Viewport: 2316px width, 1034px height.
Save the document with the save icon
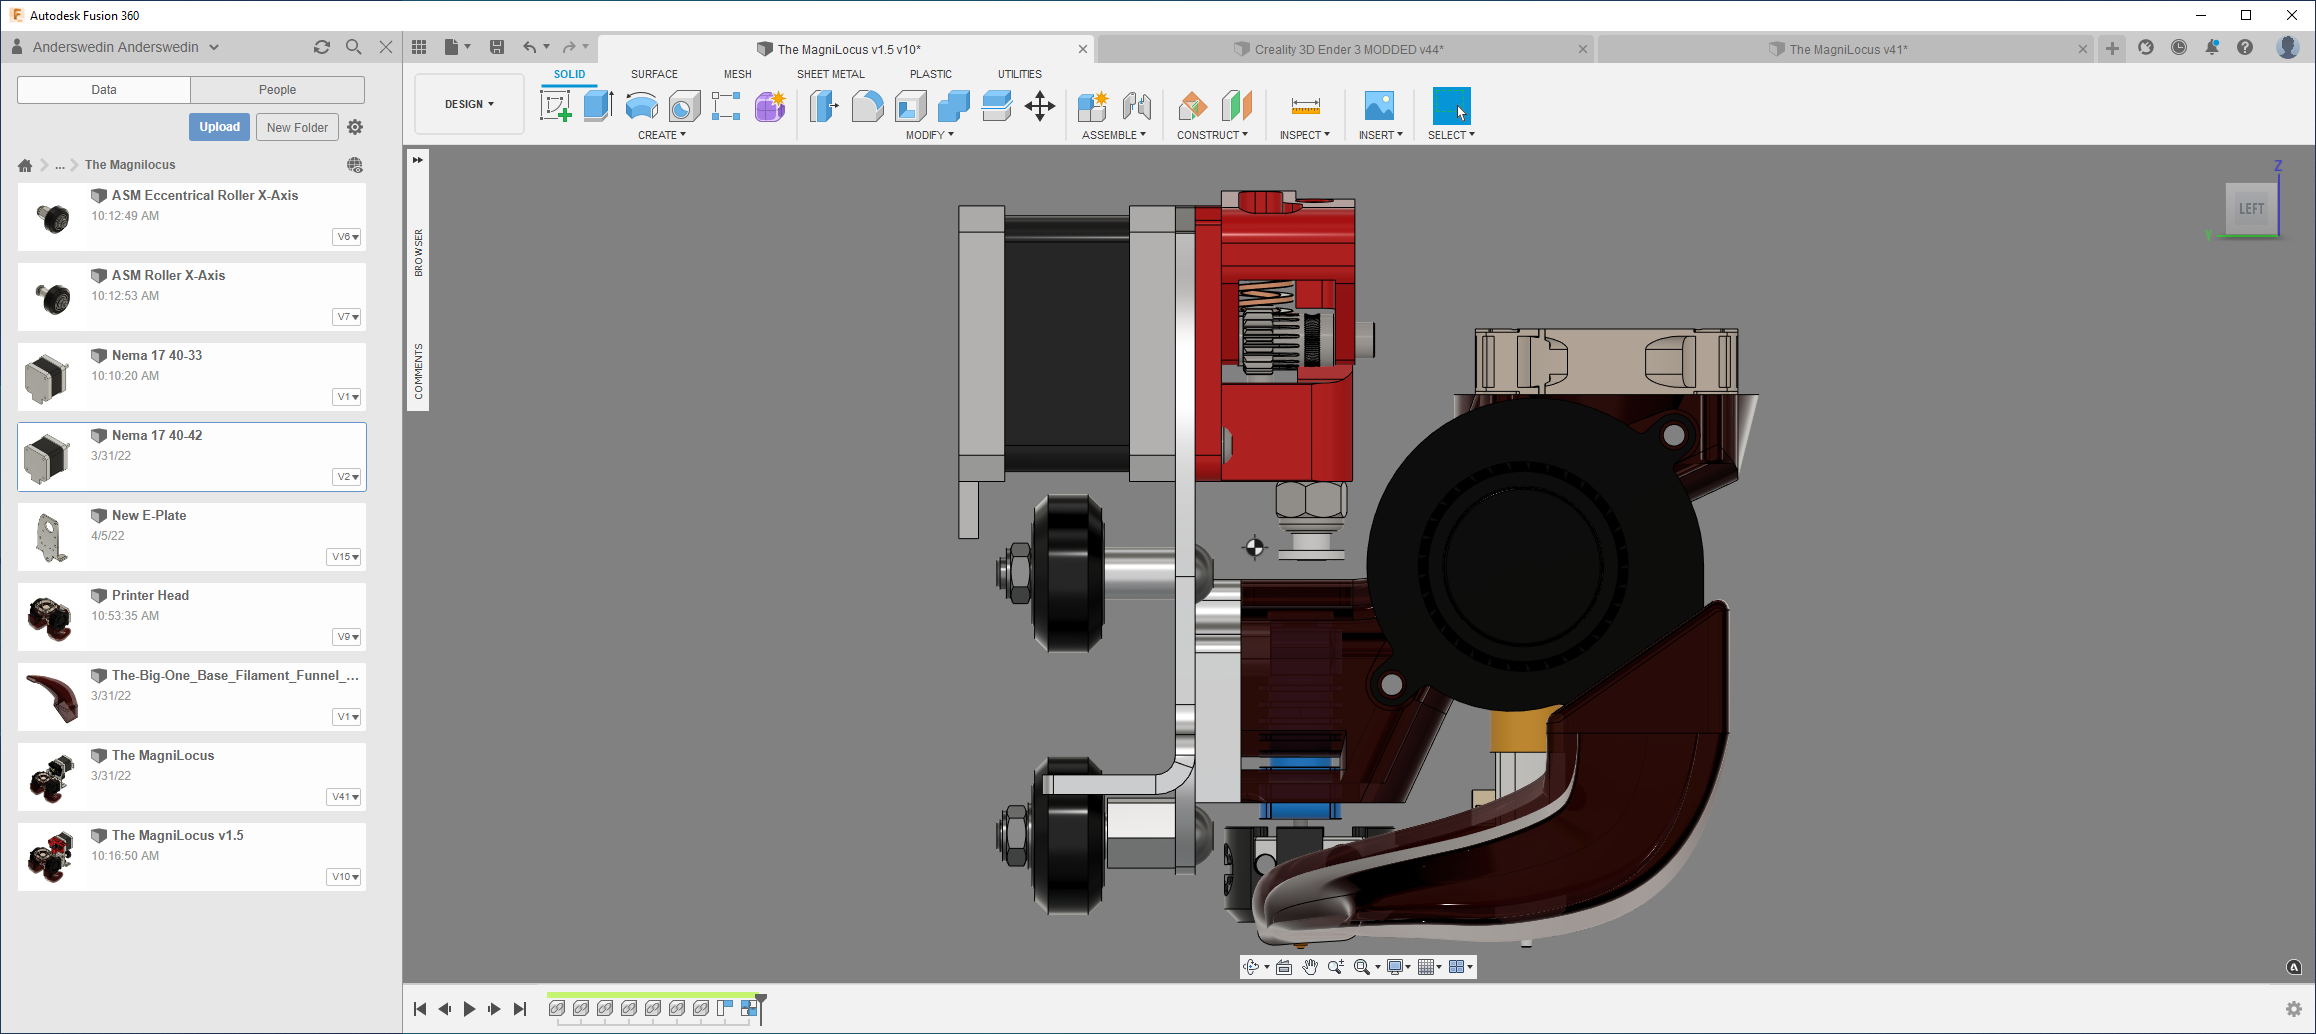point(497,47)
